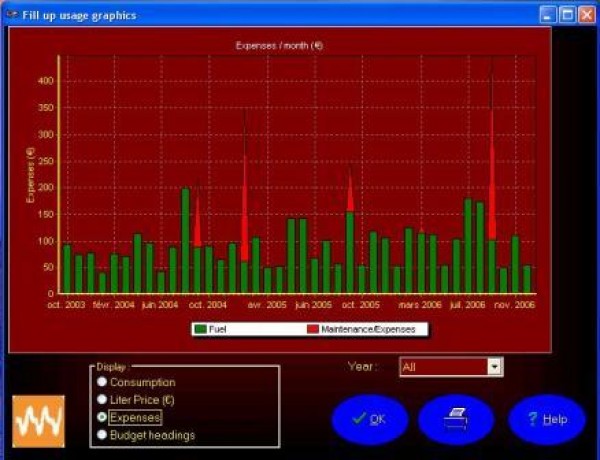
Task: Click the red Maintenance/Expenses legend swatch
Action: (x=313, y=329)
